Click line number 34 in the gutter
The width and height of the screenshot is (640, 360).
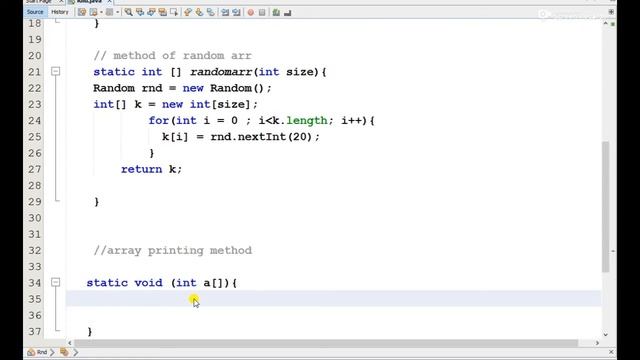(35, 282)
